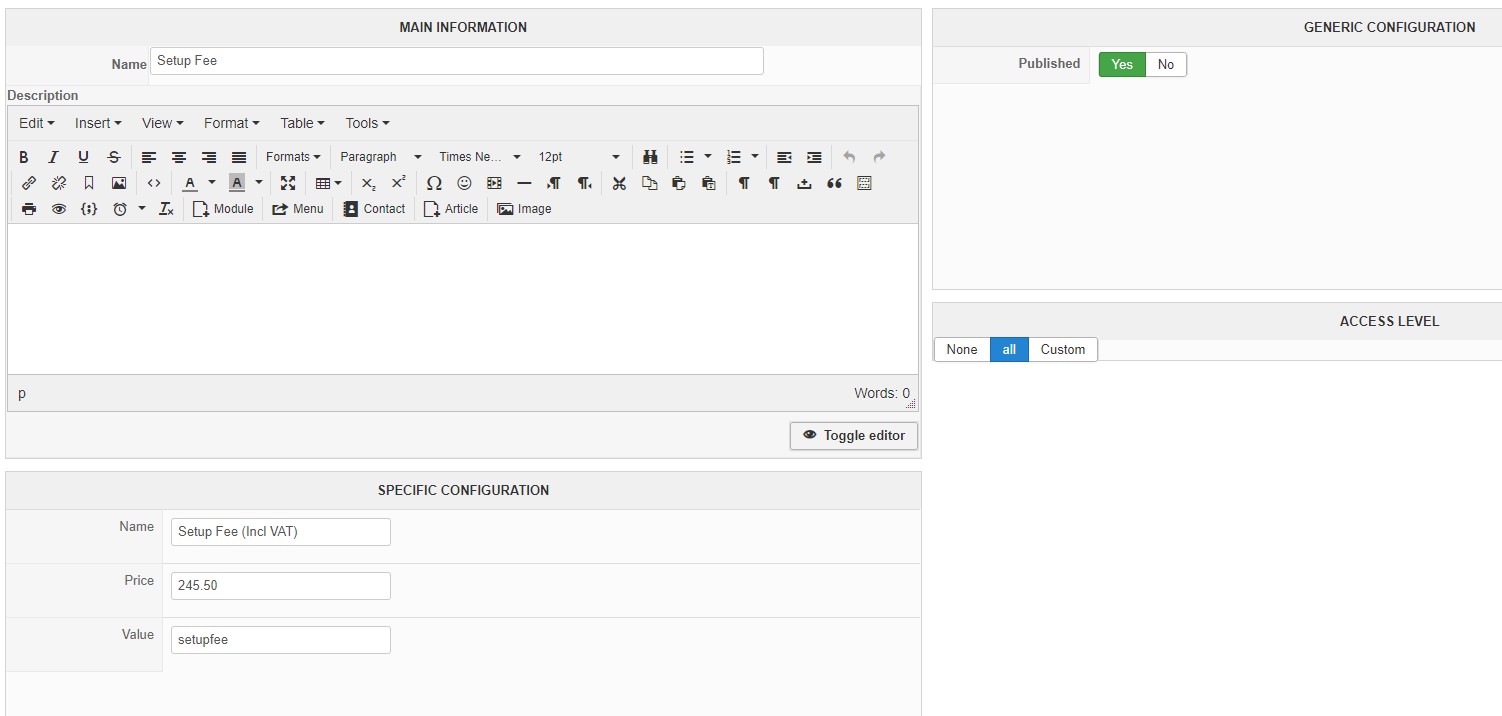Choose the Custom access level option
Screen dimensions: 1502x716
pos(1062,349)
